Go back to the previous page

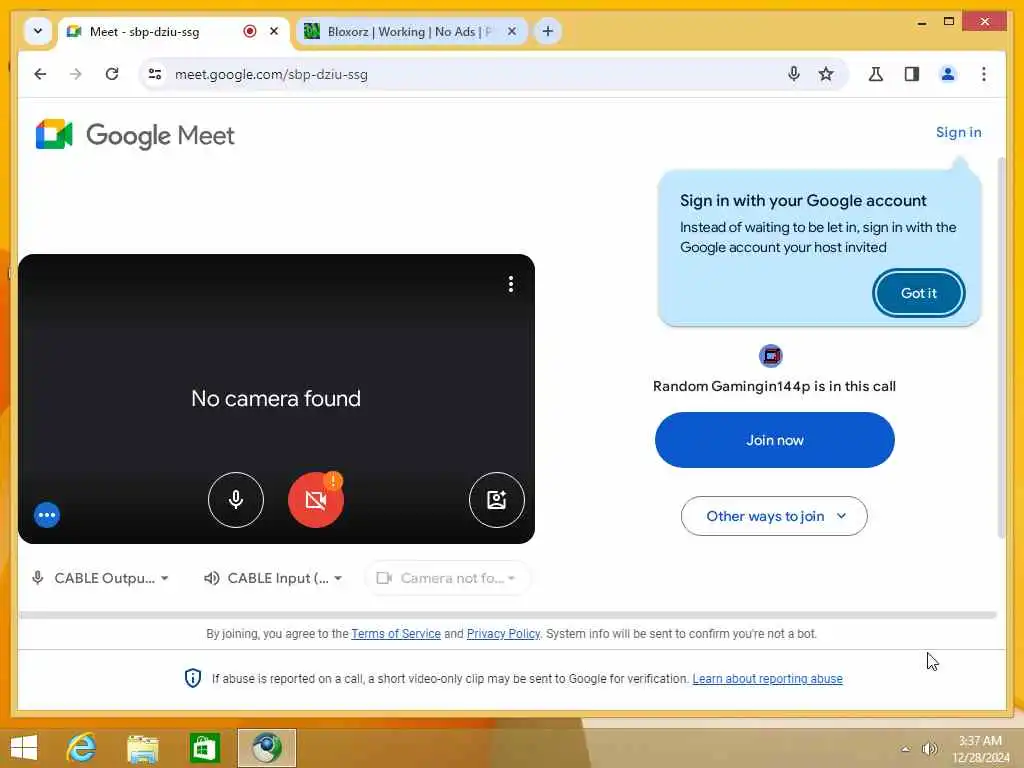40,74
